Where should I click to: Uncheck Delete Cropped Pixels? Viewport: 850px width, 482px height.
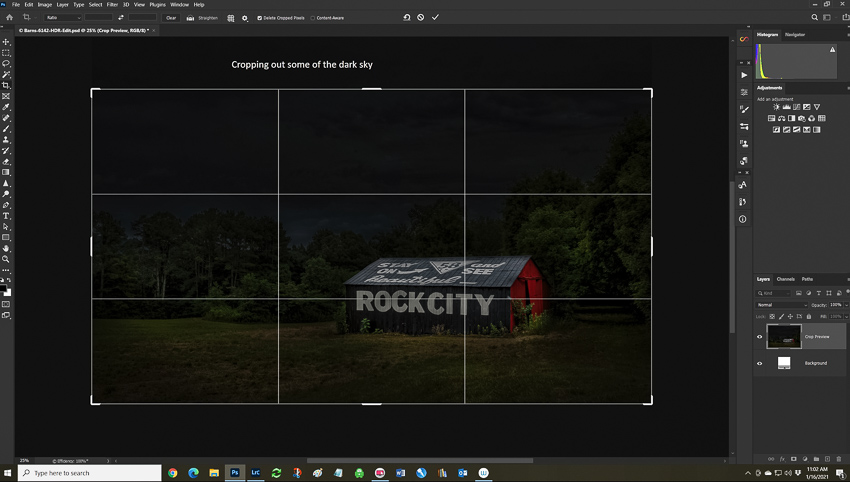[x=260, y=18]
